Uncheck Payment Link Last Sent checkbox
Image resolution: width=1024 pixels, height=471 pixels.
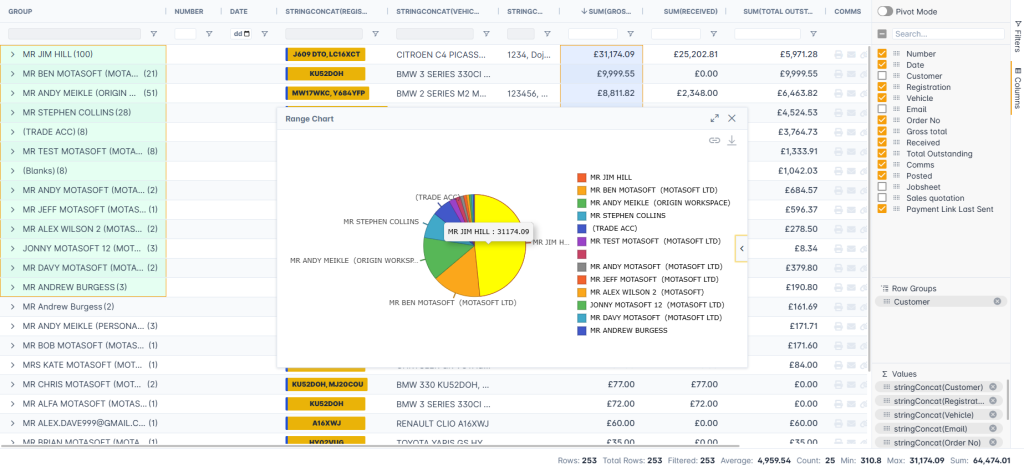point(882,209)
